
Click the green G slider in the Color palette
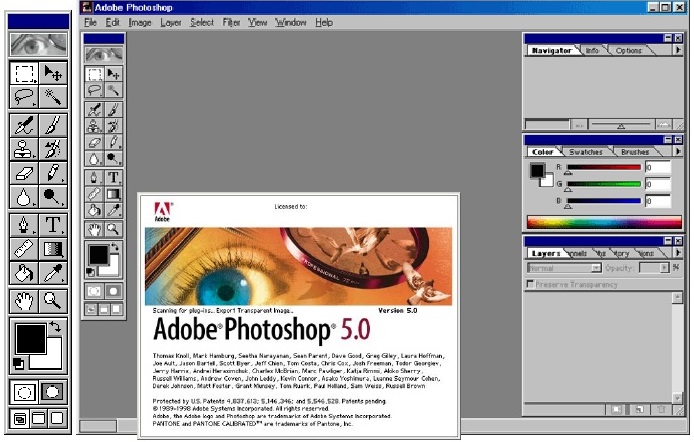pyautogui.click(x=604, y=184)
